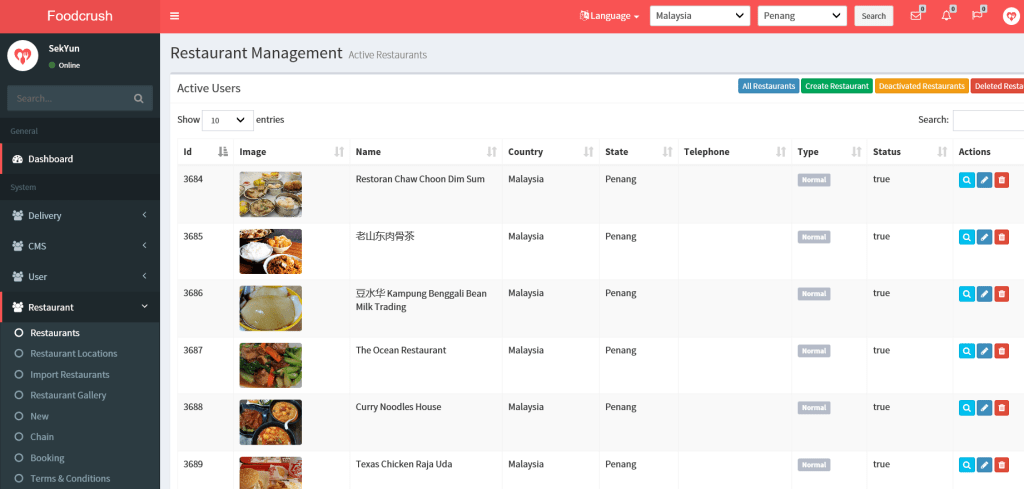The height and width of the screenshot is (489, 1024).
Task: Delete restaurant 3686 with trash icon
Action: tap(1001, 294)
